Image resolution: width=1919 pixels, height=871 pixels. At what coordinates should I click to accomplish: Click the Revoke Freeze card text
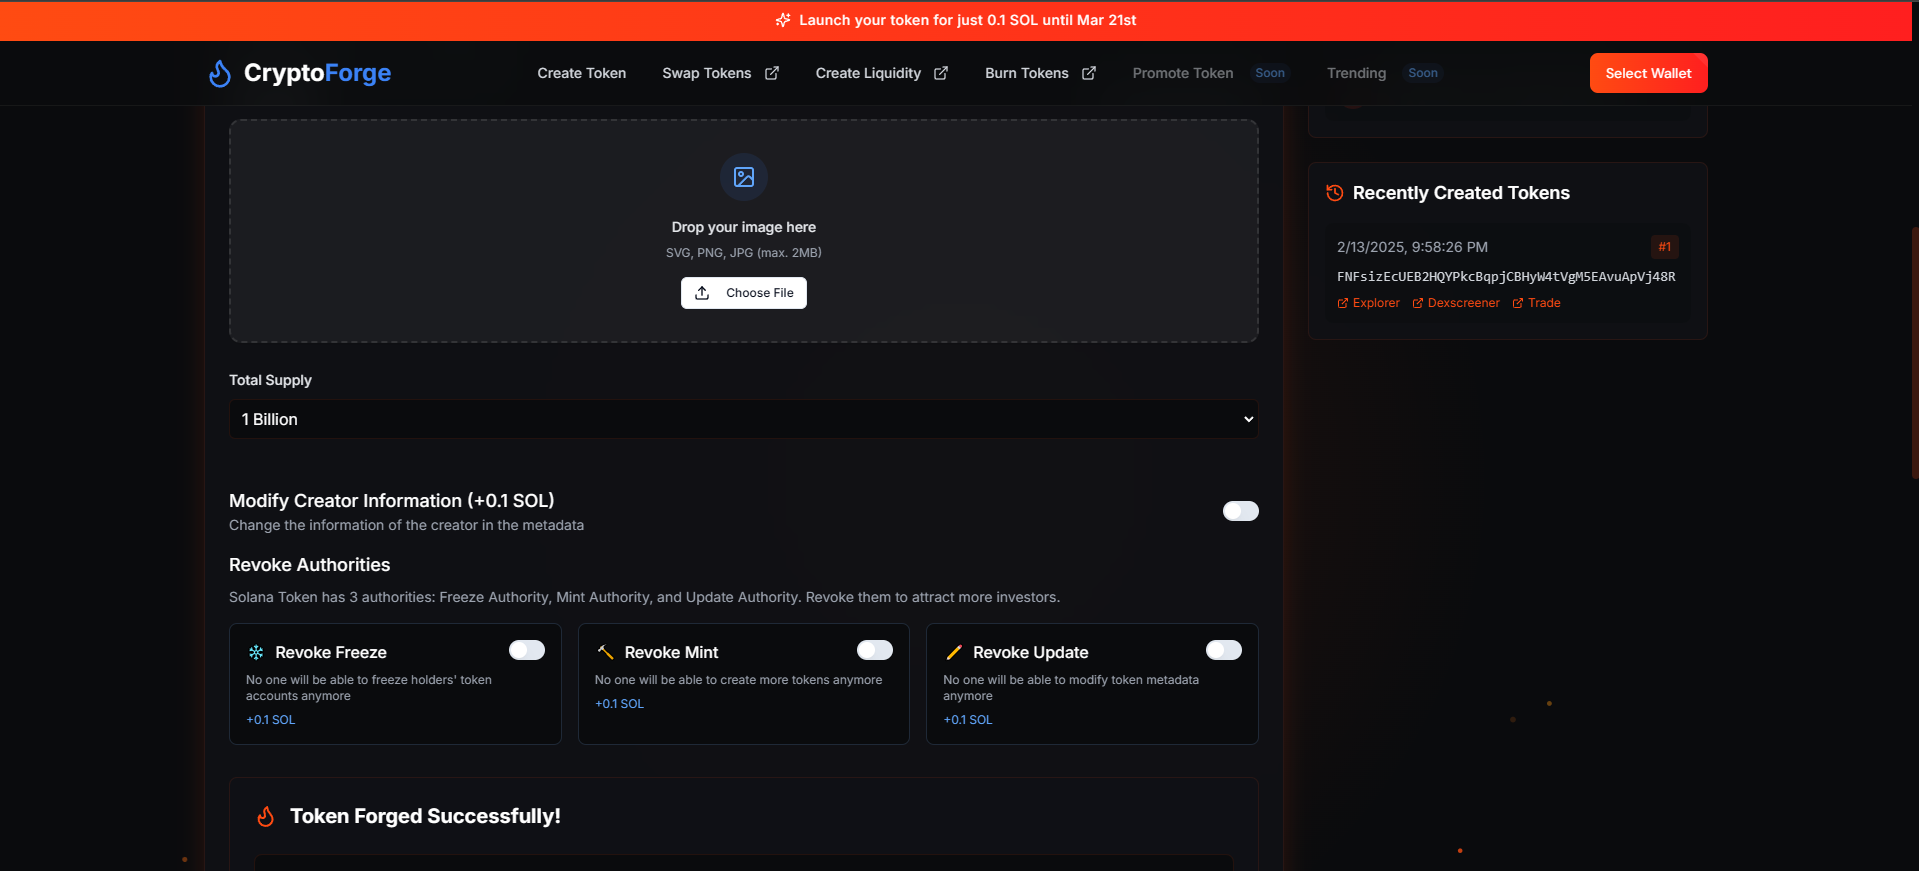coord(369,688)
